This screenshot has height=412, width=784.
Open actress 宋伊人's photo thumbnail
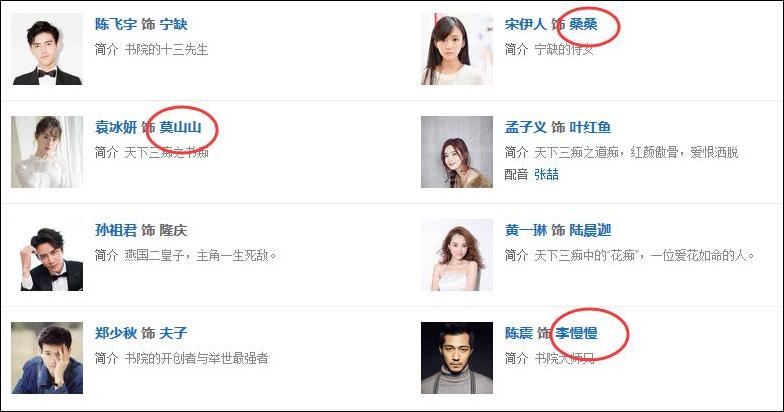point(456,49)
